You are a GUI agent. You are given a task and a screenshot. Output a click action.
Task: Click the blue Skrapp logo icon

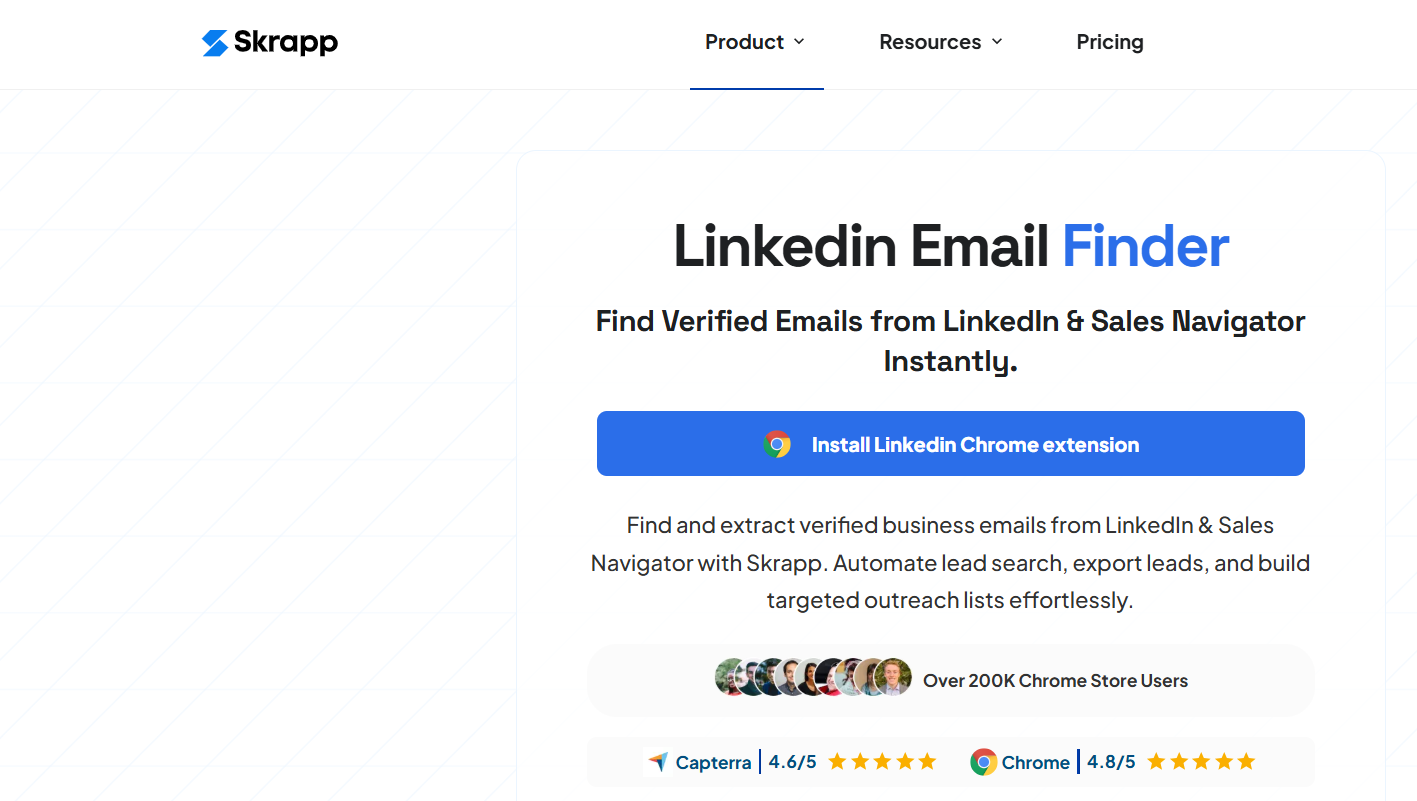[x=215, y=43]
